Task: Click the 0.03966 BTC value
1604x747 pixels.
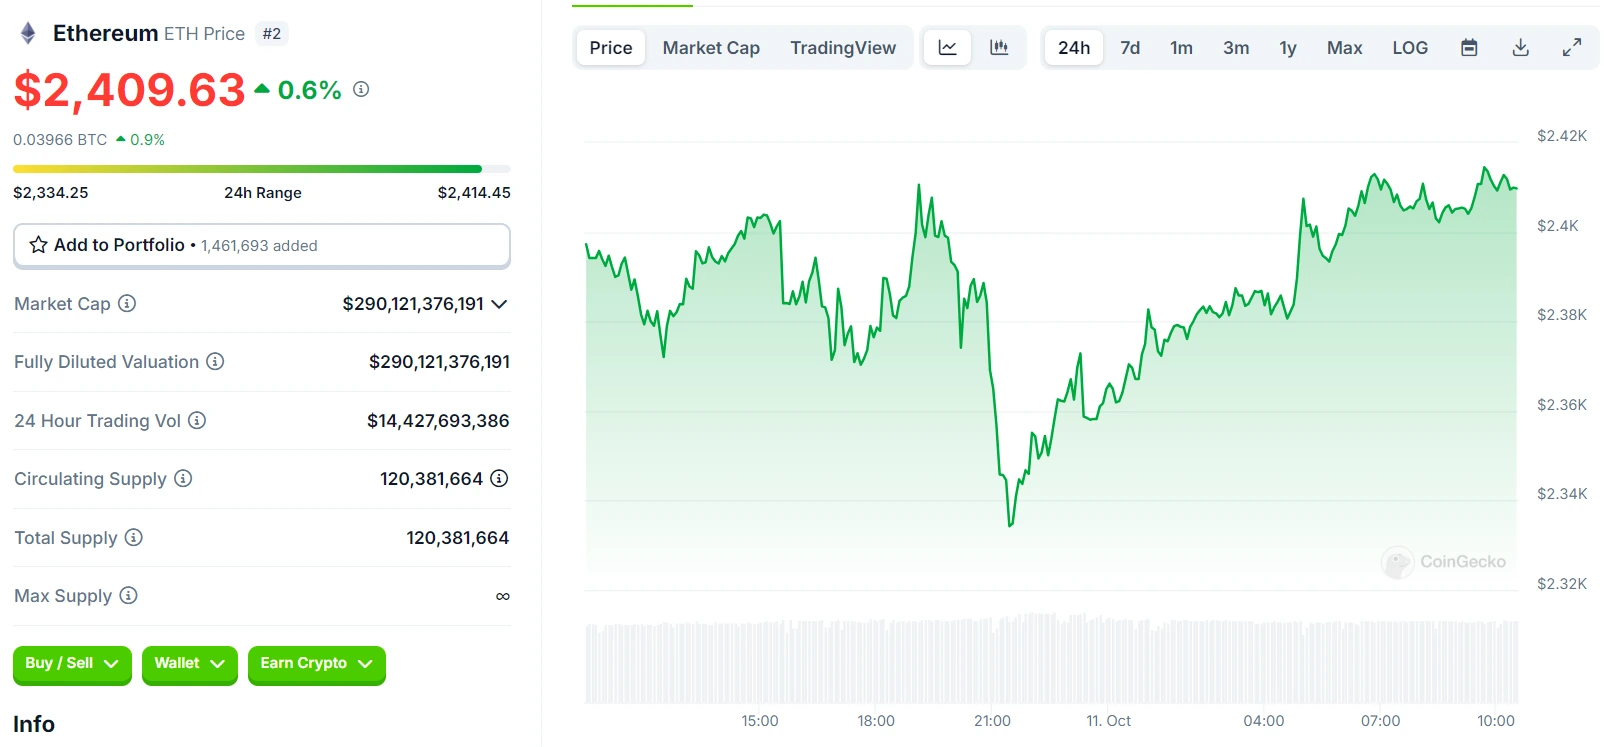Action: tap(60, 139)
